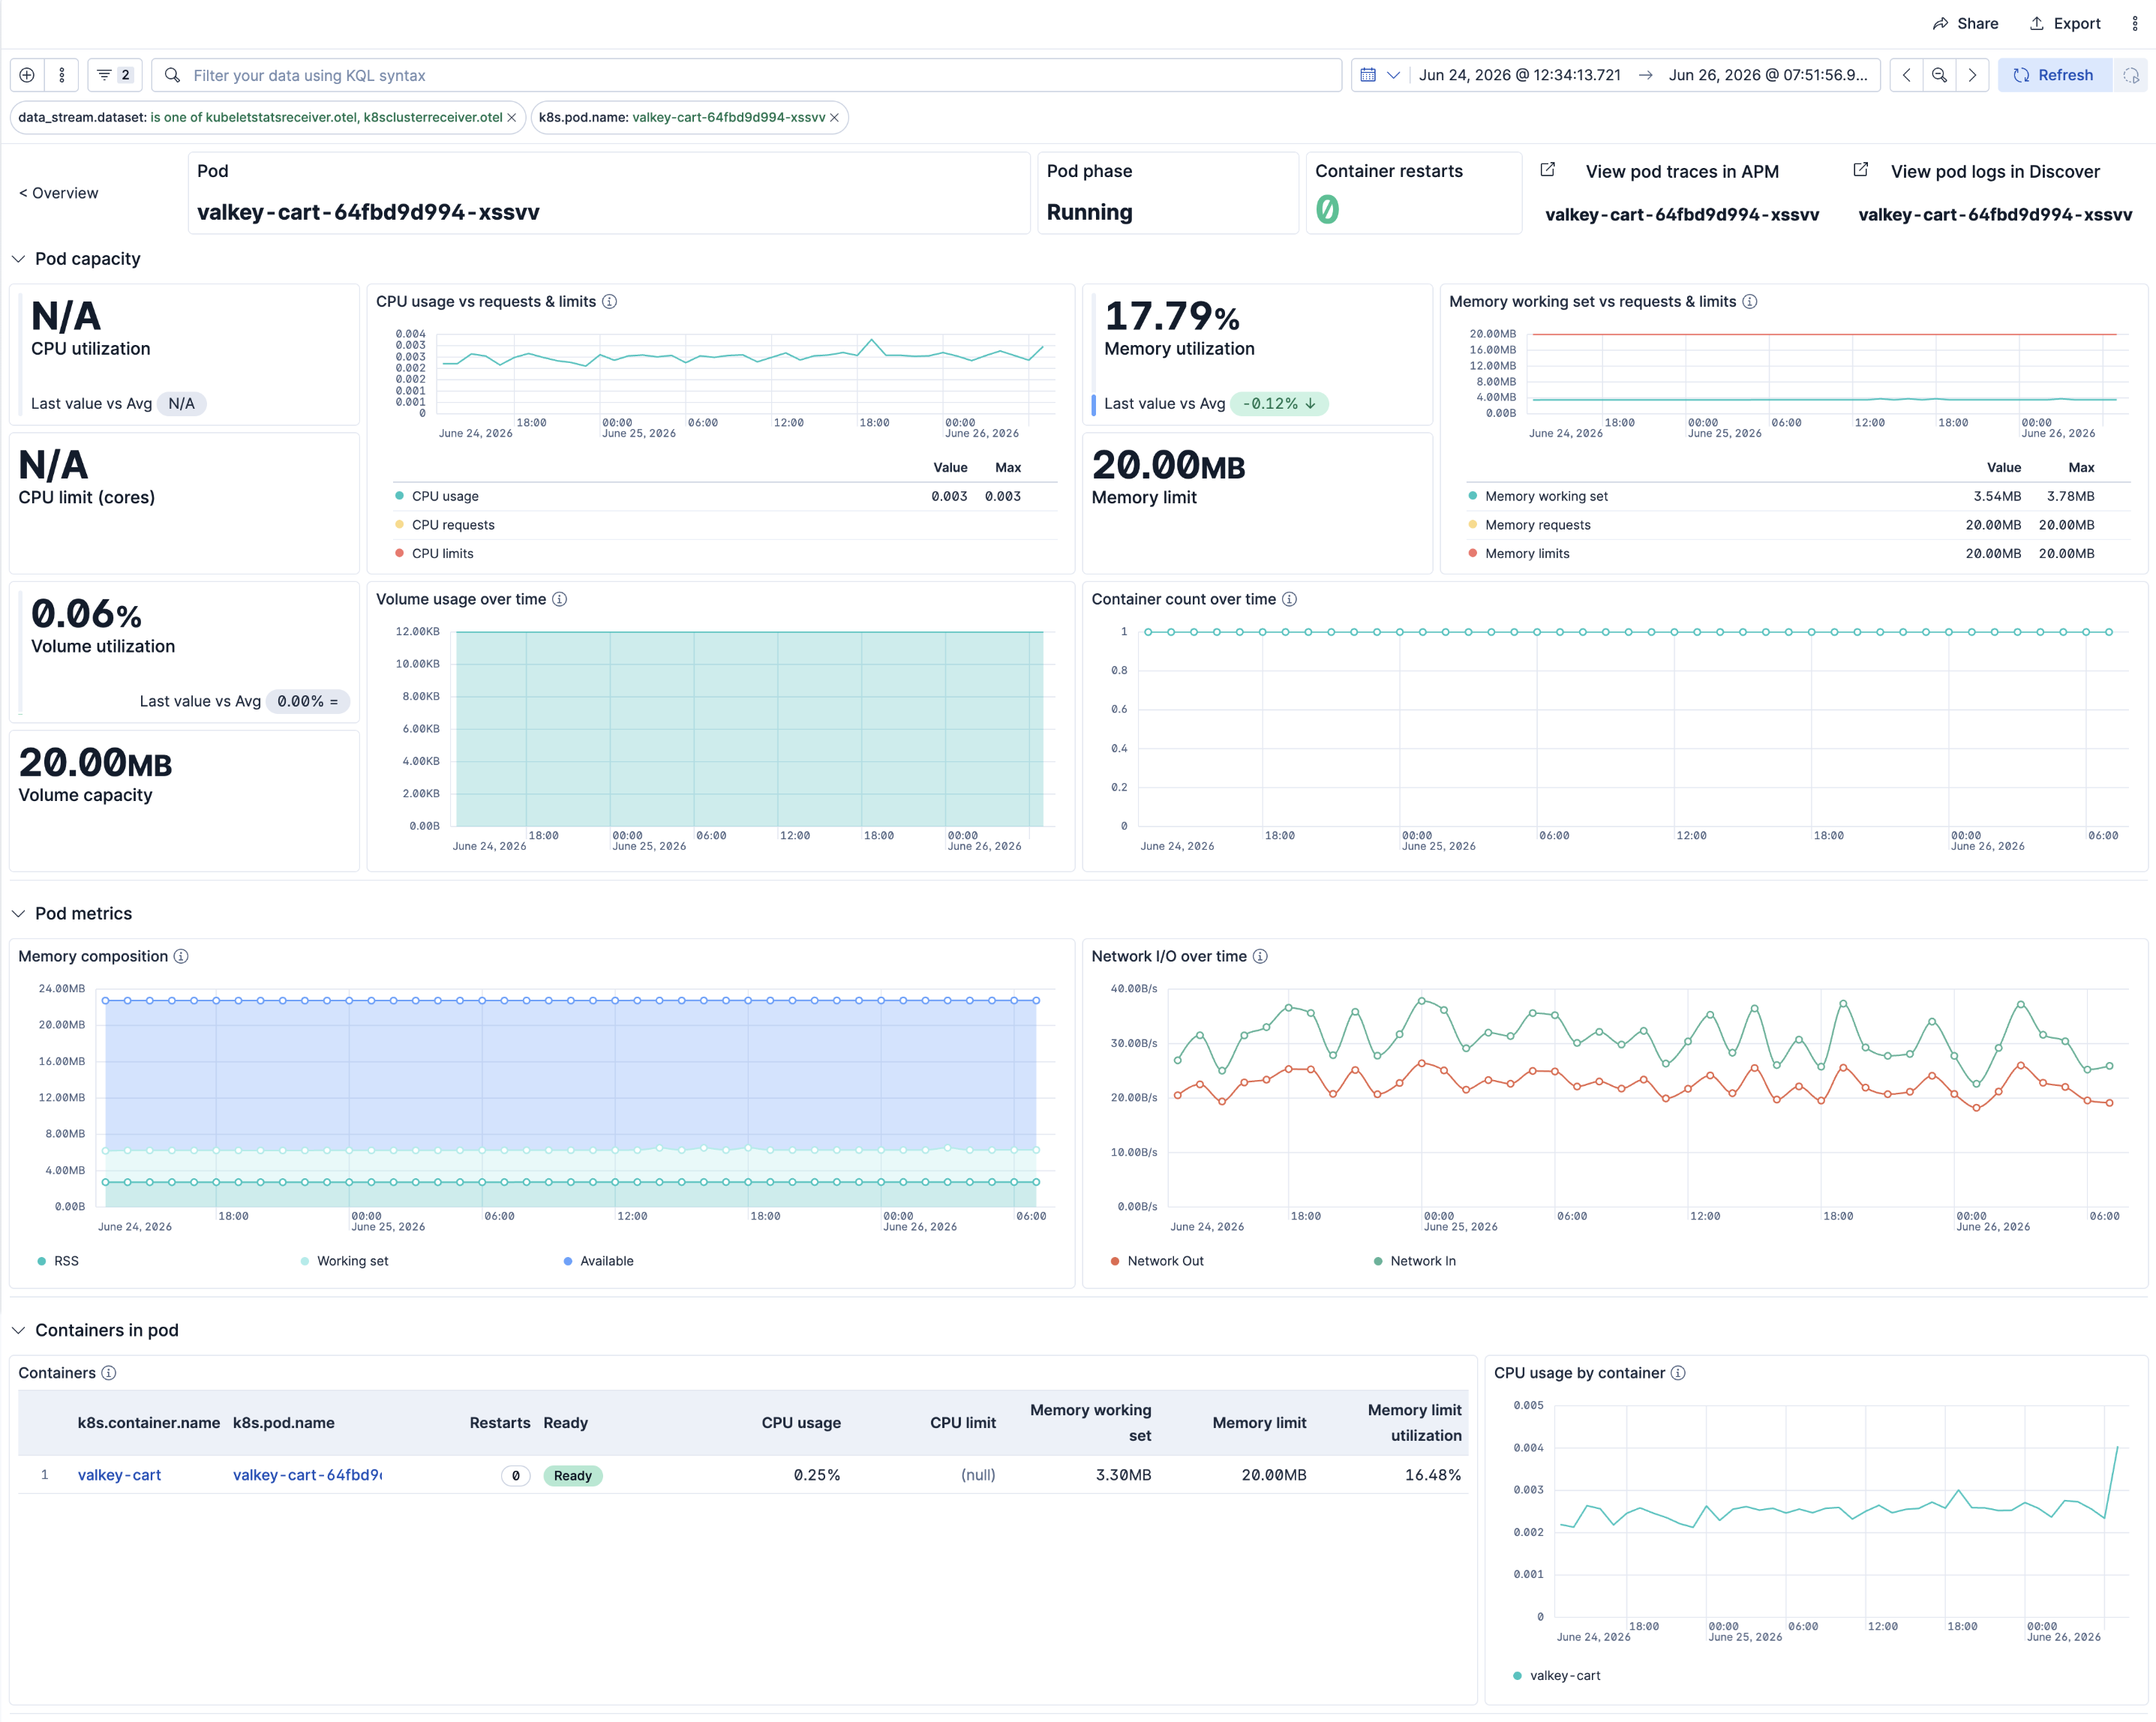Toggle CPU requests series in legend
The height and width of the screenshot is (1722, 2156).
[453, 525]
